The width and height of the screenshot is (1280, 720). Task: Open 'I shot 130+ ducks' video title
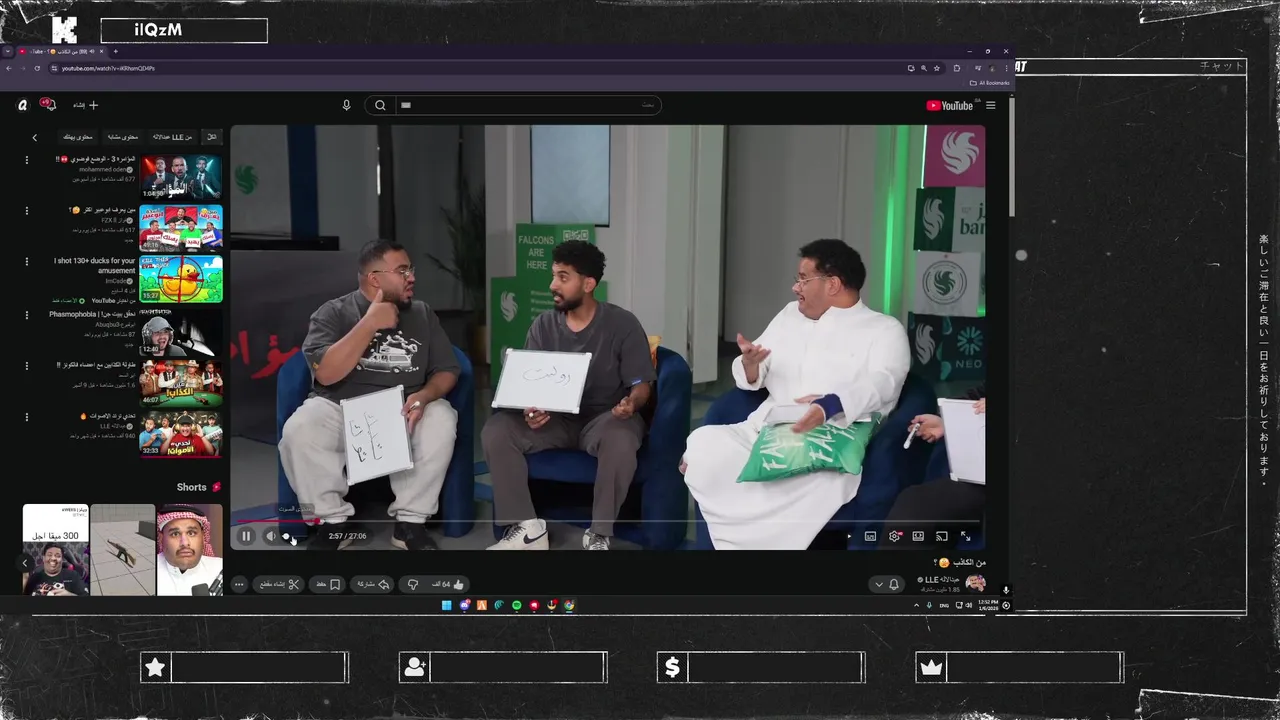point(95,266)
